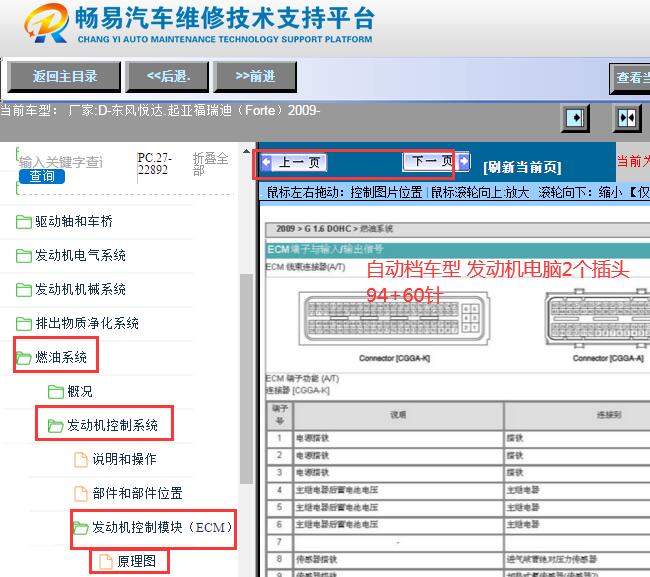Click the tree panel scroll-up arrow
Viewport: 650px width, 577px height.
point(246,152)
